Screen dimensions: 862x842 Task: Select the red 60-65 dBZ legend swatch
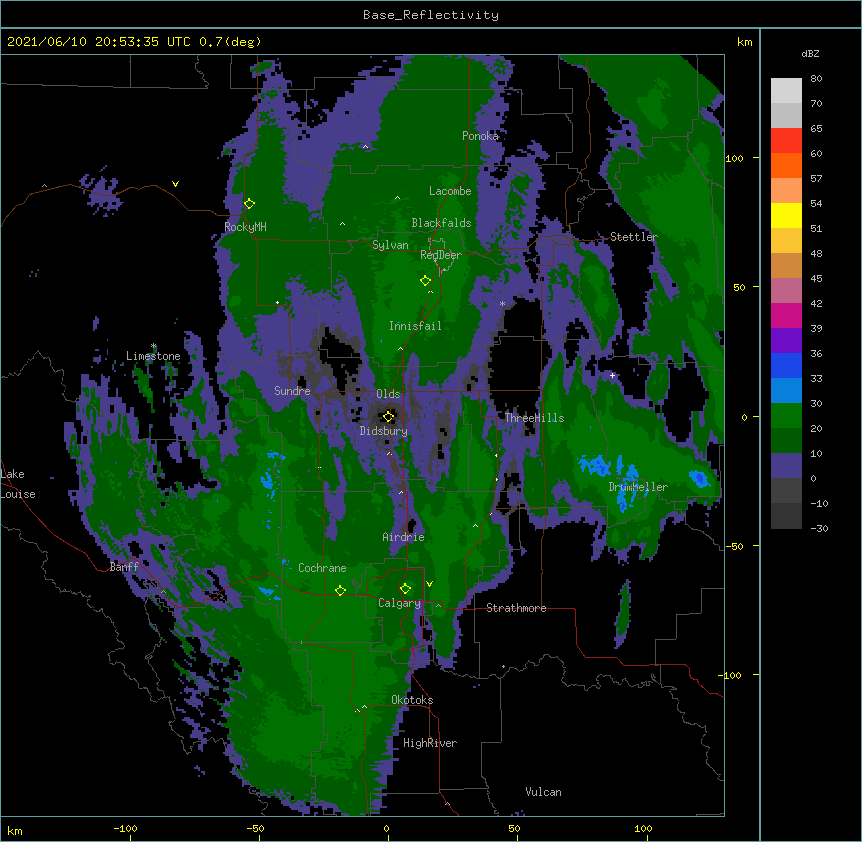tap(786, 141)
